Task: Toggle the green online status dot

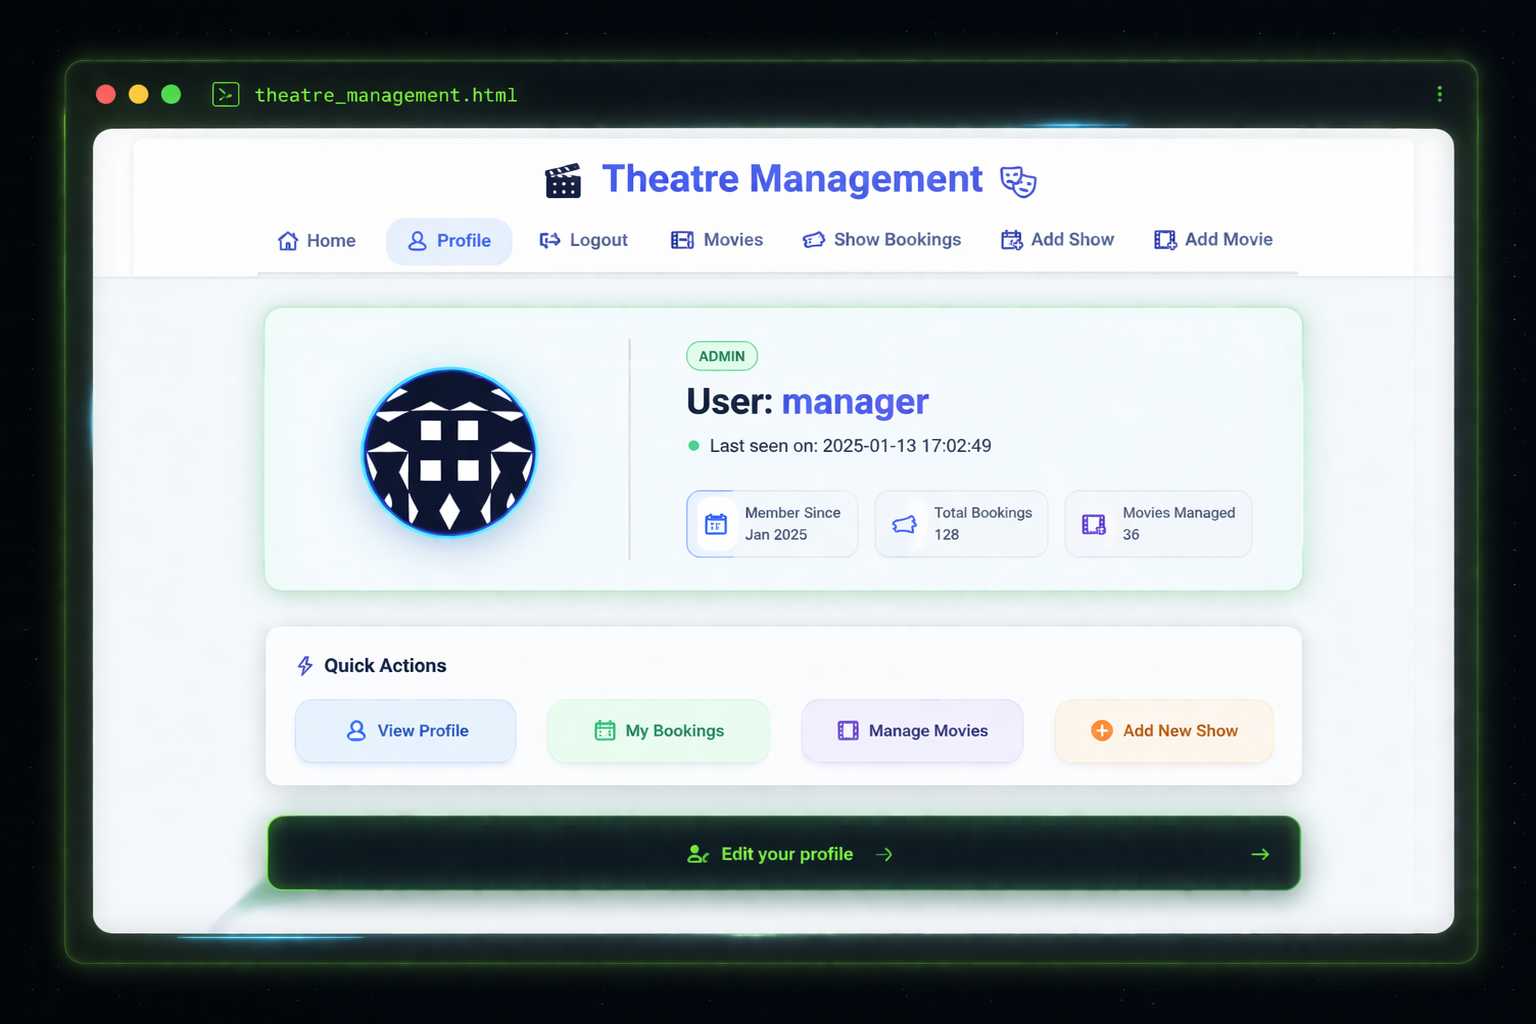Action: [x=694, y=446]
